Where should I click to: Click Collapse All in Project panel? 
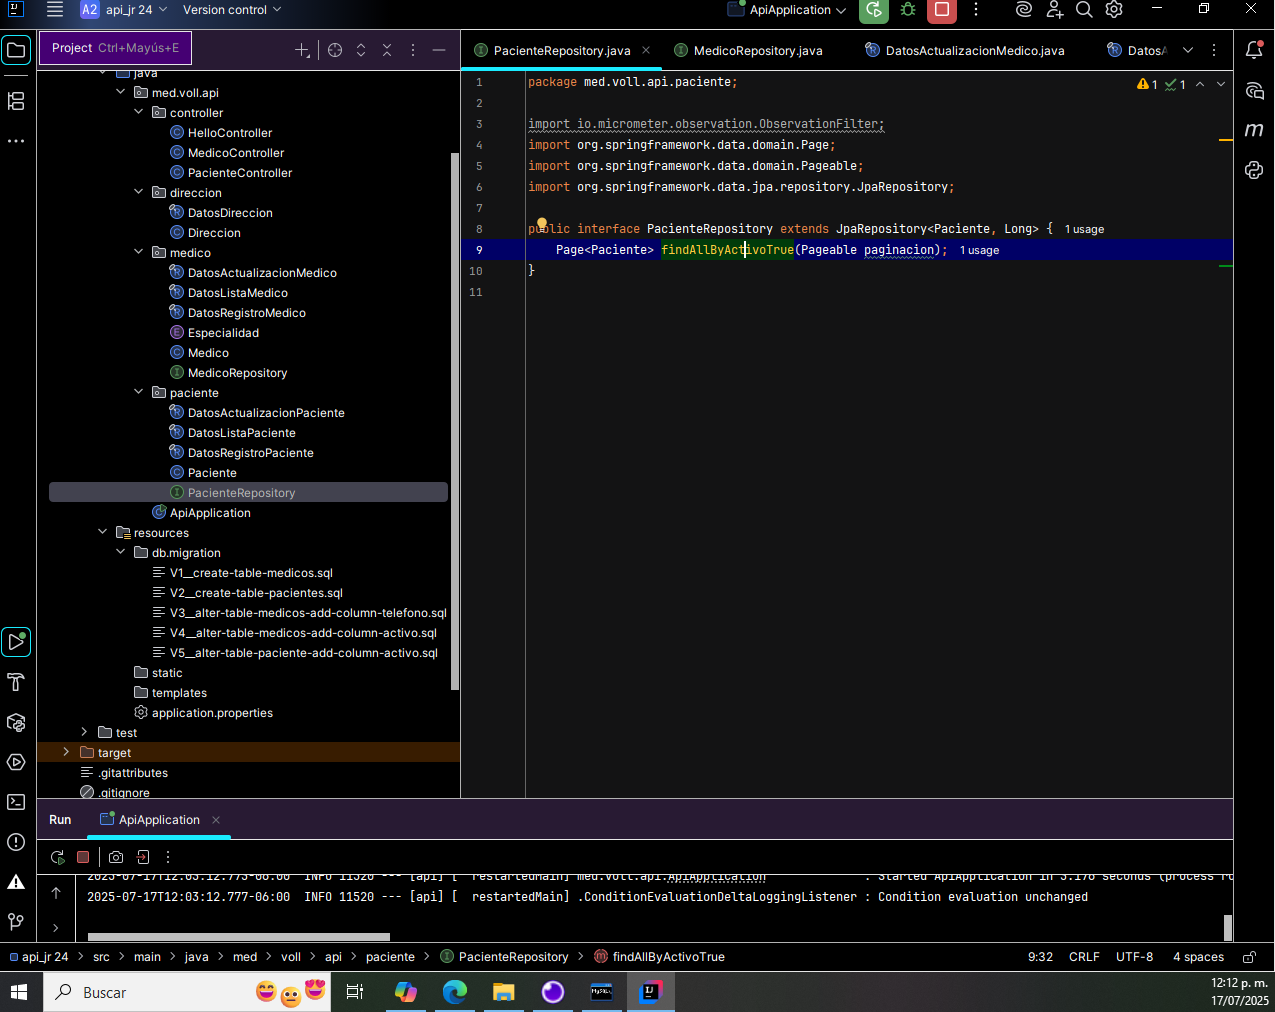point(387,50)
